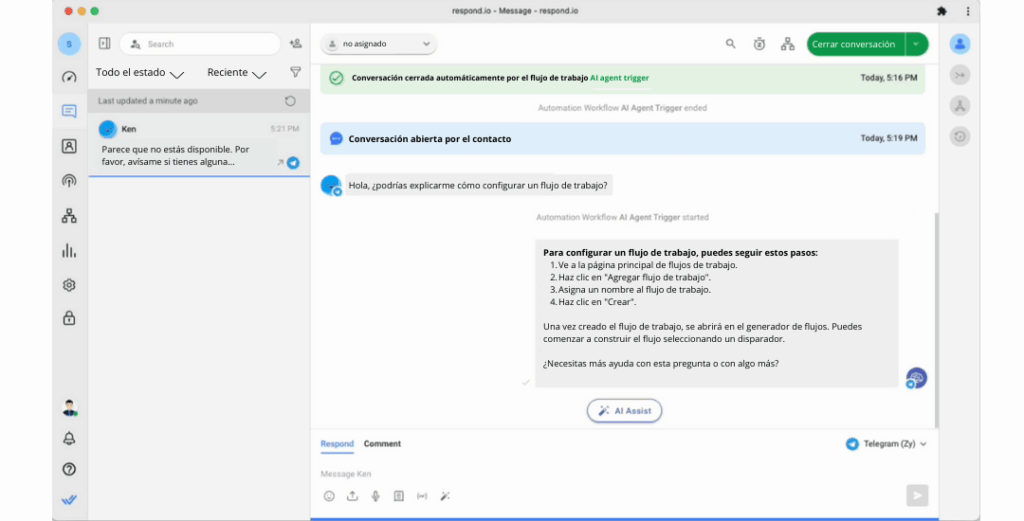Click the double checkmark icon at sidebar bottom
The height and width of the screenshot is (521, 1024).
click(x=69, y=500)
